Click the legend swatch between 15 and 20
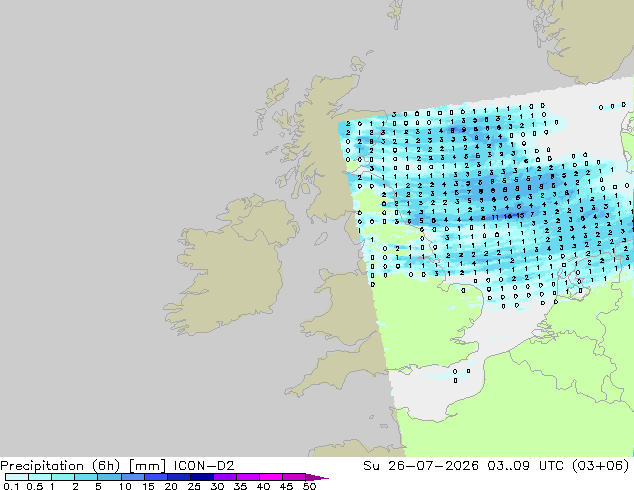This screenshot has width=634, height=490. [x=155, y=477]
